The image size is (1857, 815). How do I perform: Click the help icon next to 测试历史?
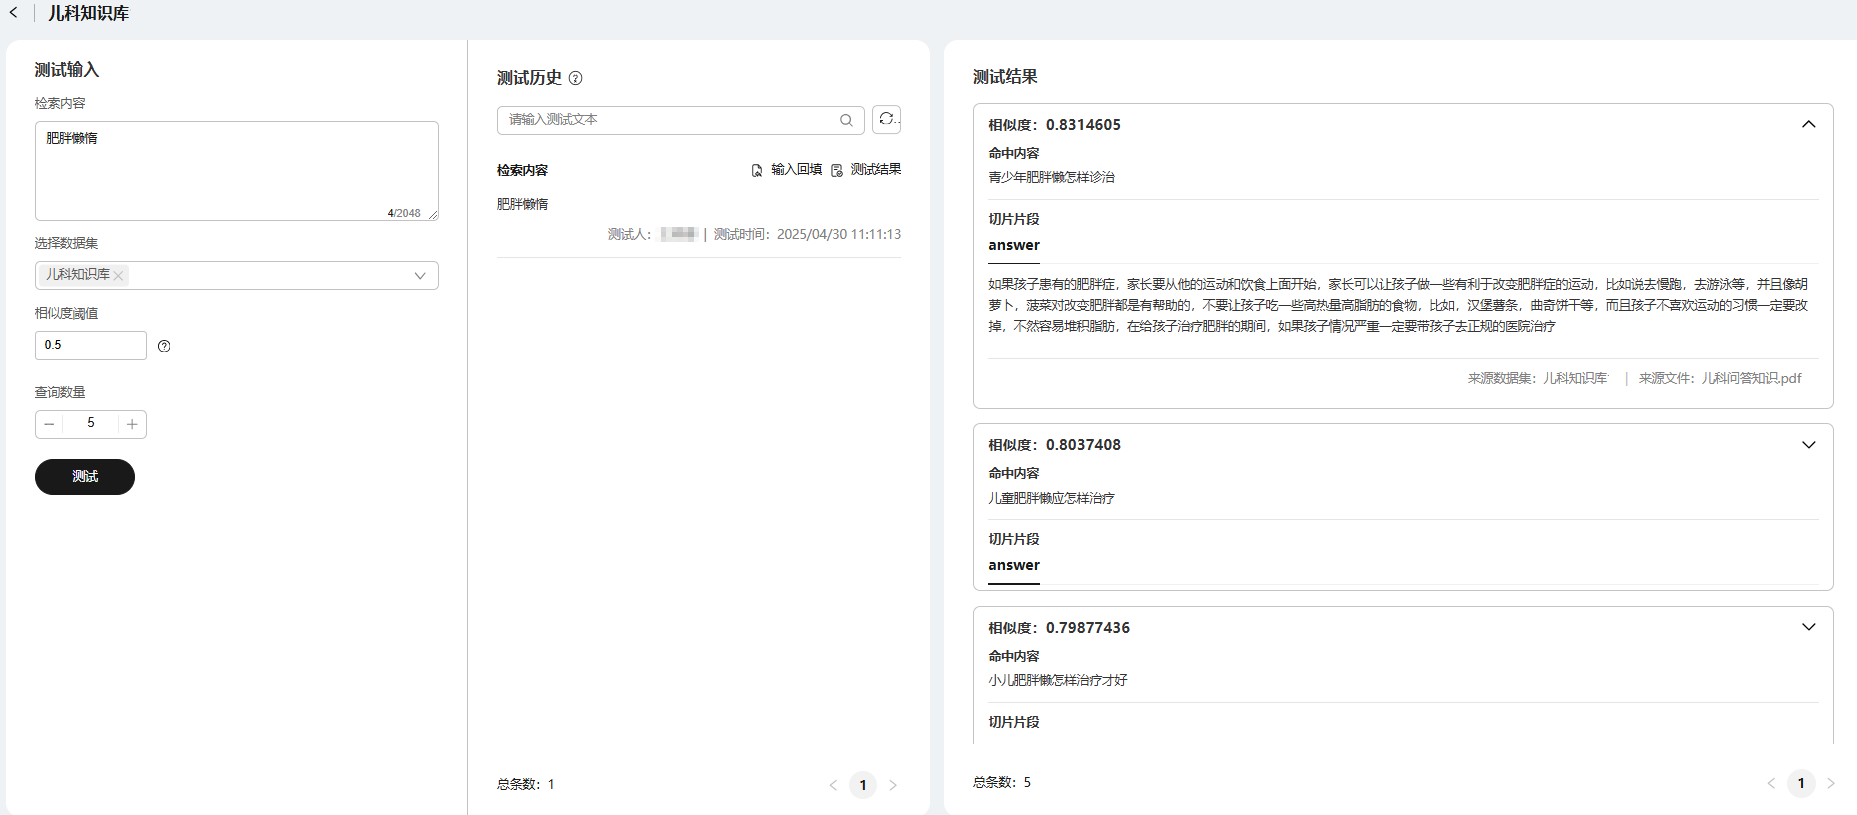[575, 78]
